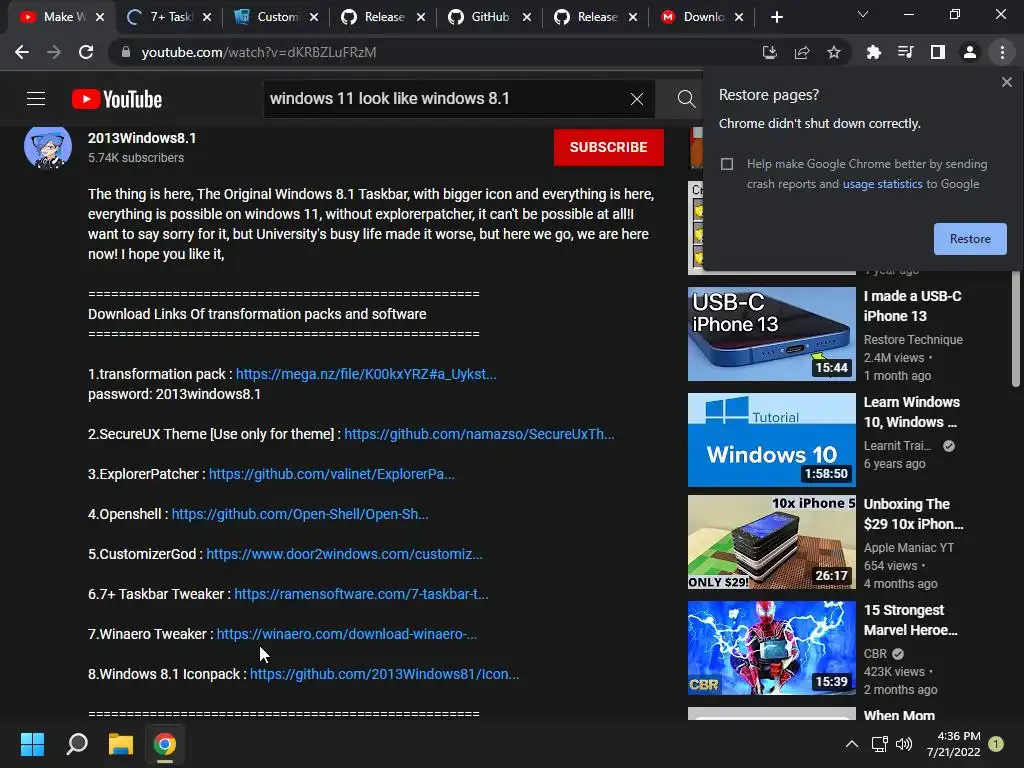
Task: Clear the YouTube search box text
Action: (637, 99)
